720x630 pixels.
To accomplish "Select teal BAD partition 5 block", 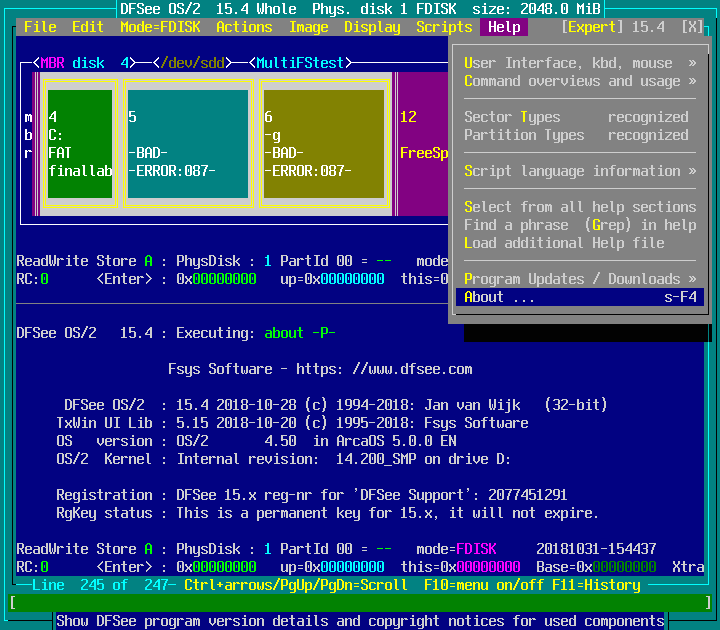I will (187, 143).
